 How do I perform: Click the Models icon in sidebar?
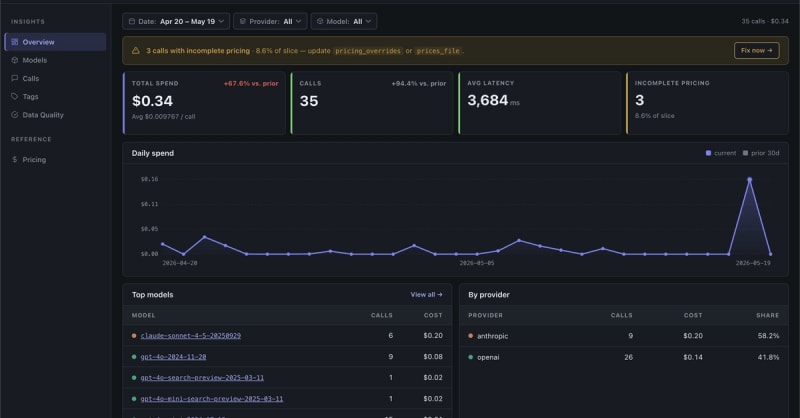pos(15,60)
